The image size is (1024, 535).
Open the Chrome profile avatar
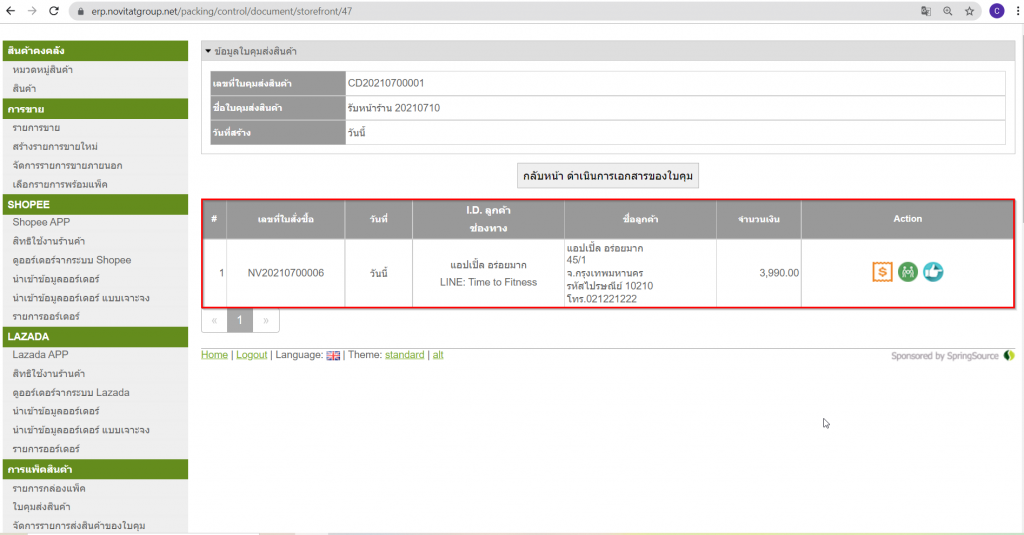point(996,11)
